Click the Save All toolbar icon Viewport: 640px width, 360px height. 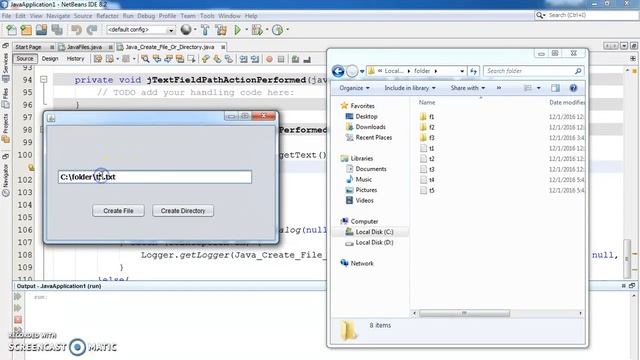pyautogui.click(x=57, y=30)
